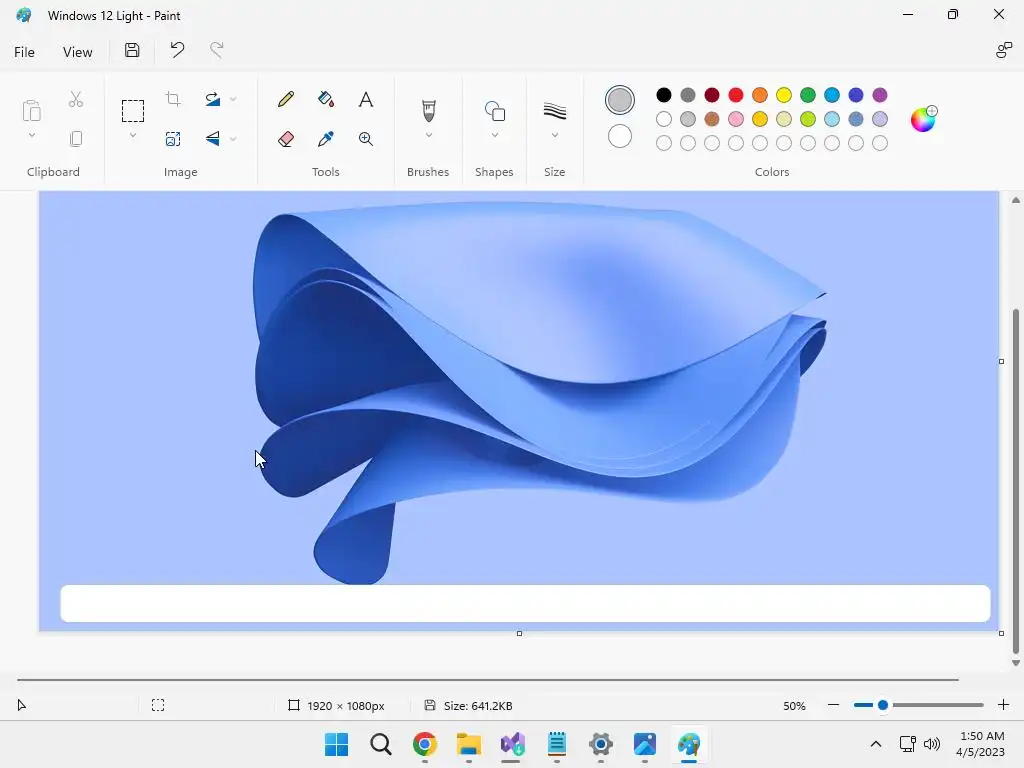Open the View menu

pyautogui.click(x=77, y=52)
